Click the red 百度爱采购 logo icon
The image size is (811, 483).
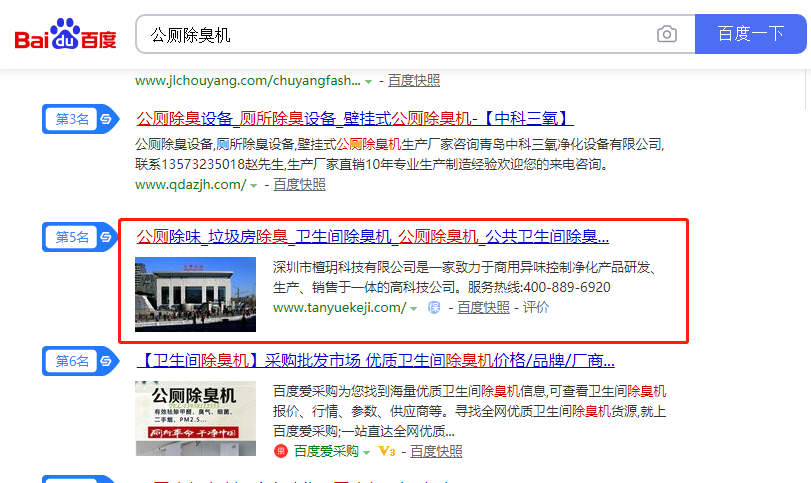[281, 451]
